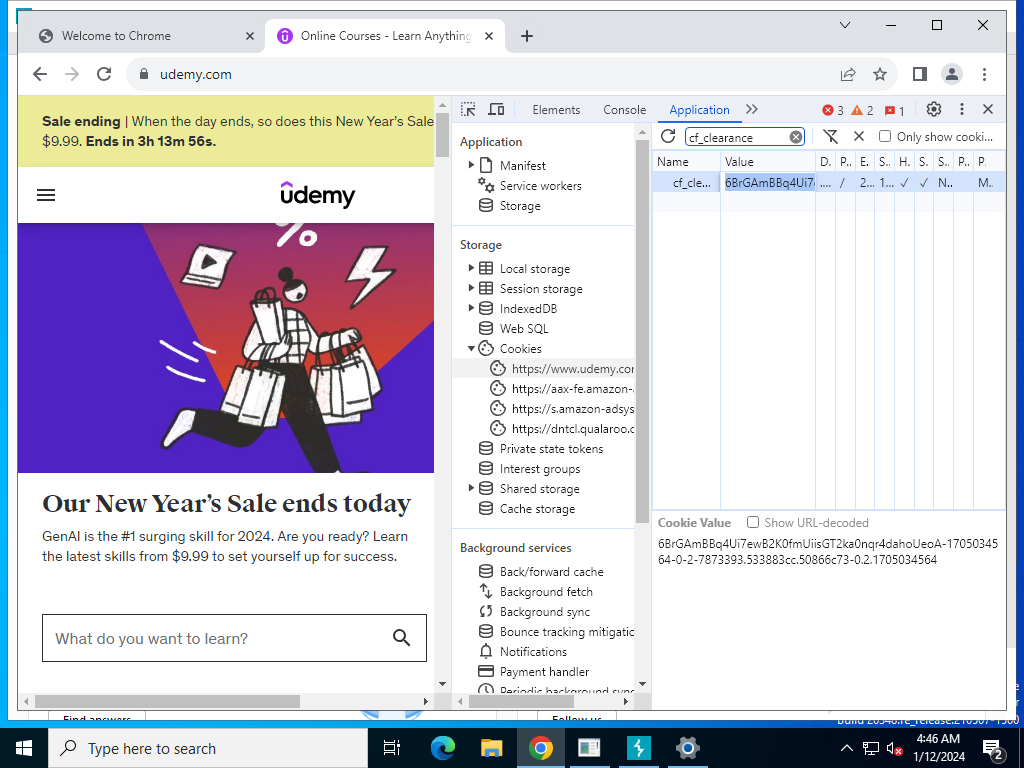Reload the page
The image size is (1024, 768).
104,74
